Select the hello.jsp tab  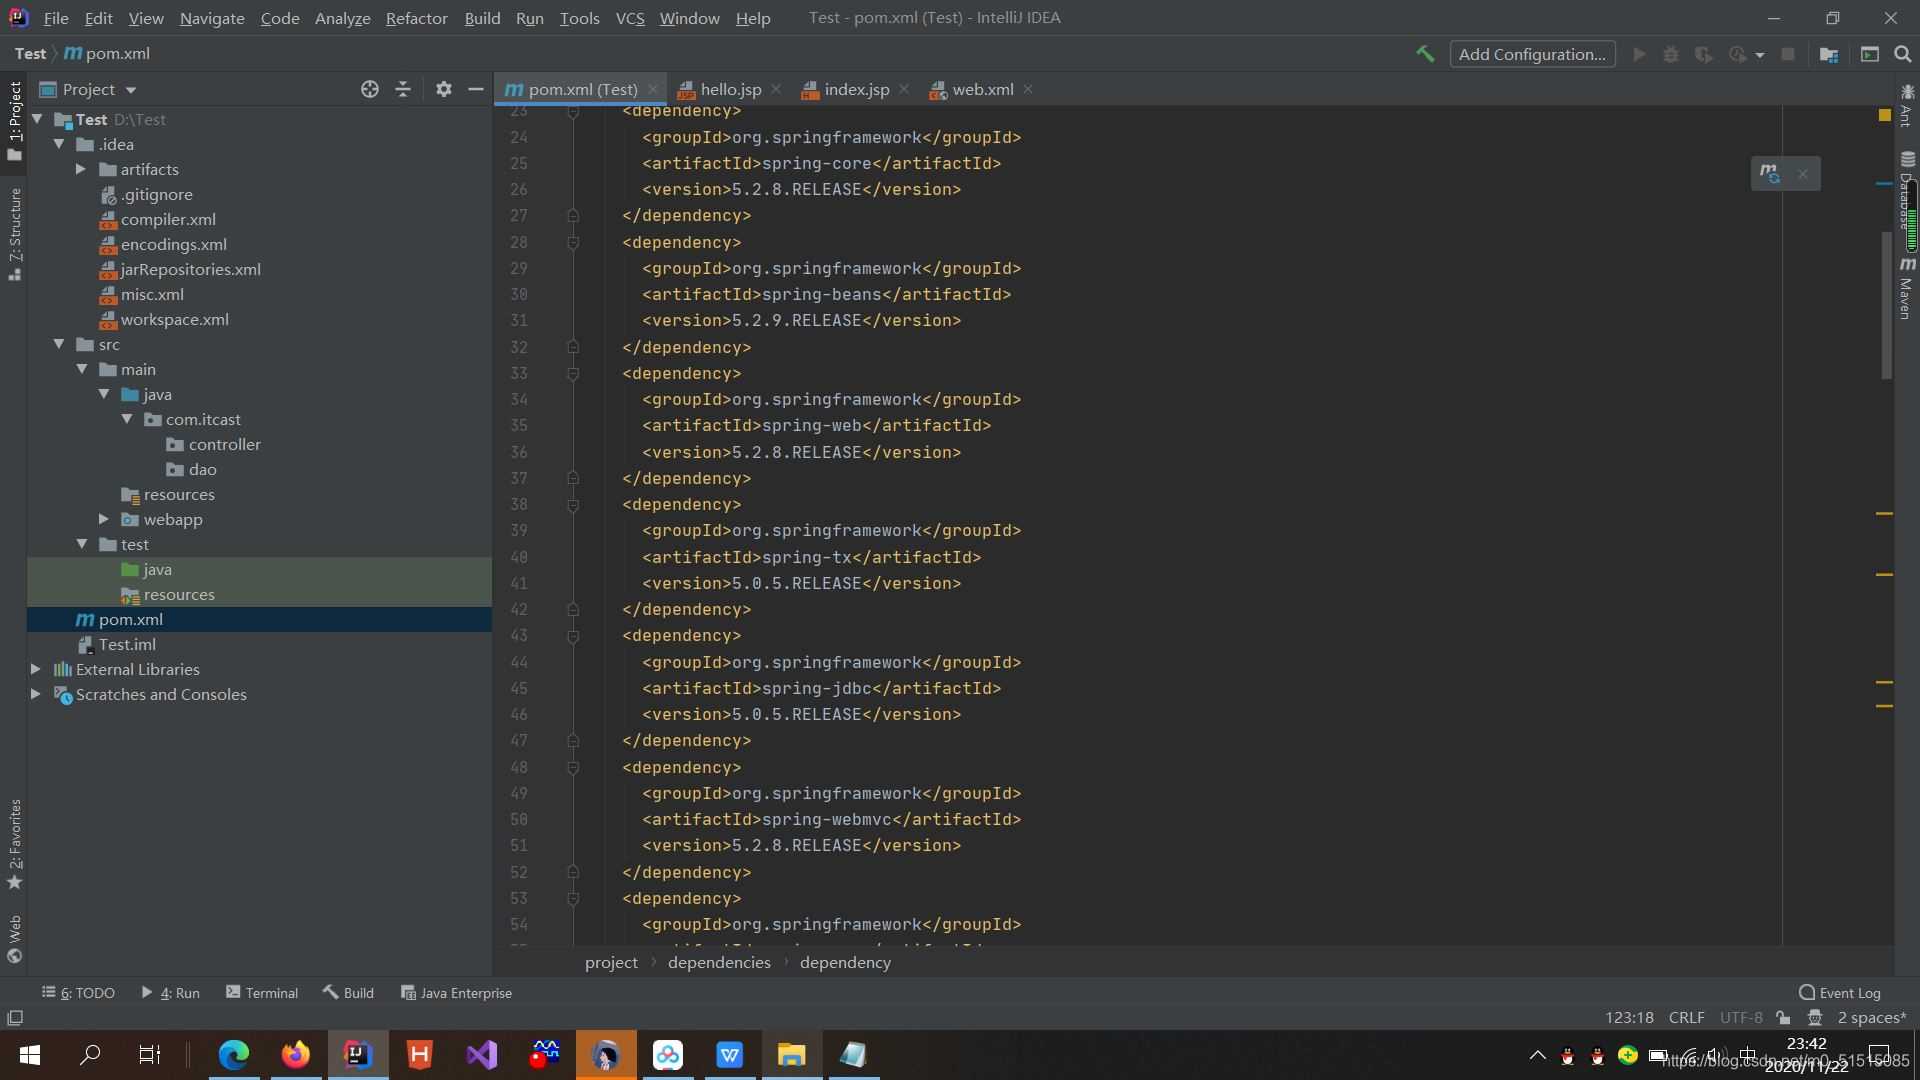tap(731, 88)
